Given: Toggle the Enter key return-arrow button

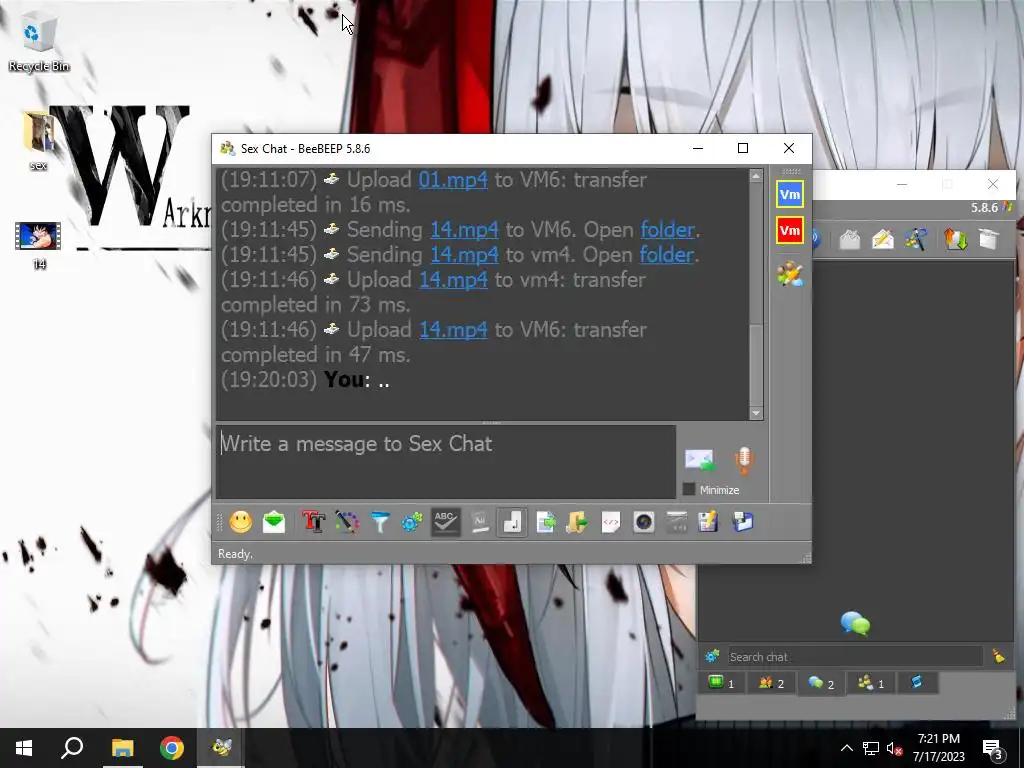Looking at the screenshot, I should click(512, 522).
